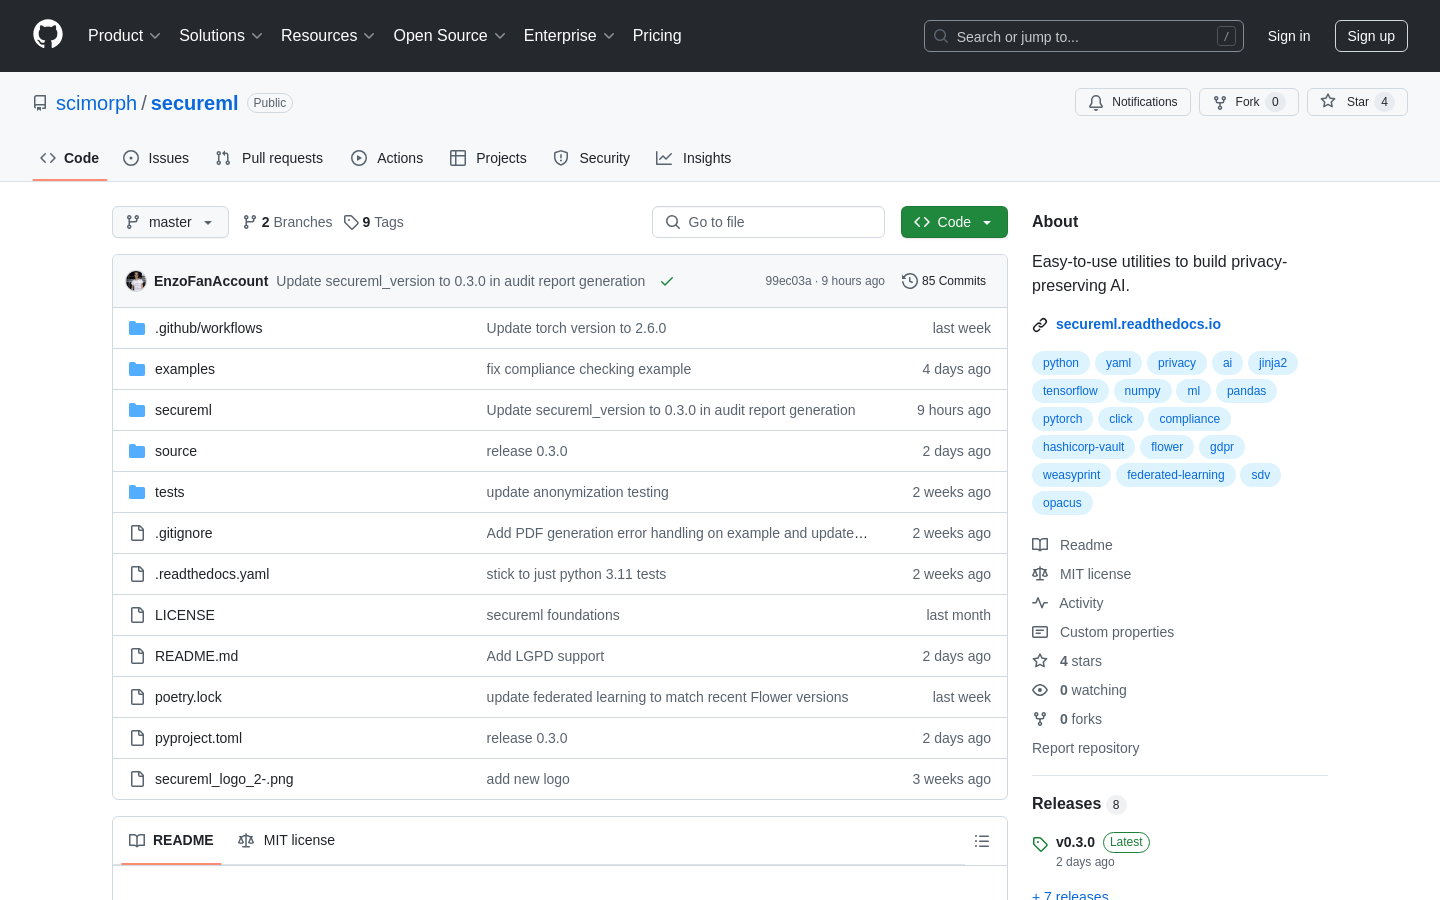Viewport: 1440px width, 900px height.
Task: Expand the Product menu
Action: (x=124, y=35)
